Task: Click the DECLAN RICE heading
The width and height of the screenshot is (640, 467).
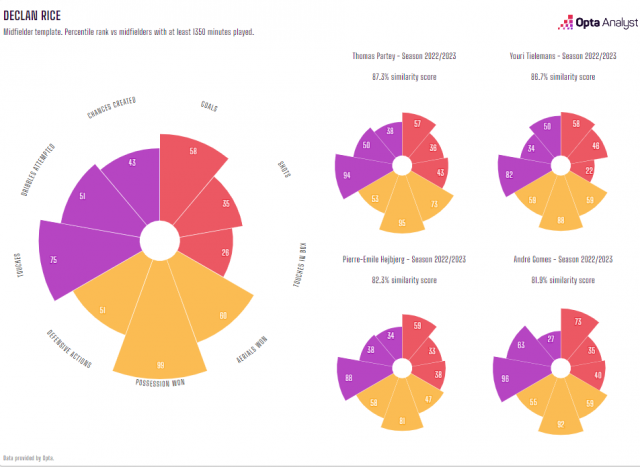Action: 32,16
